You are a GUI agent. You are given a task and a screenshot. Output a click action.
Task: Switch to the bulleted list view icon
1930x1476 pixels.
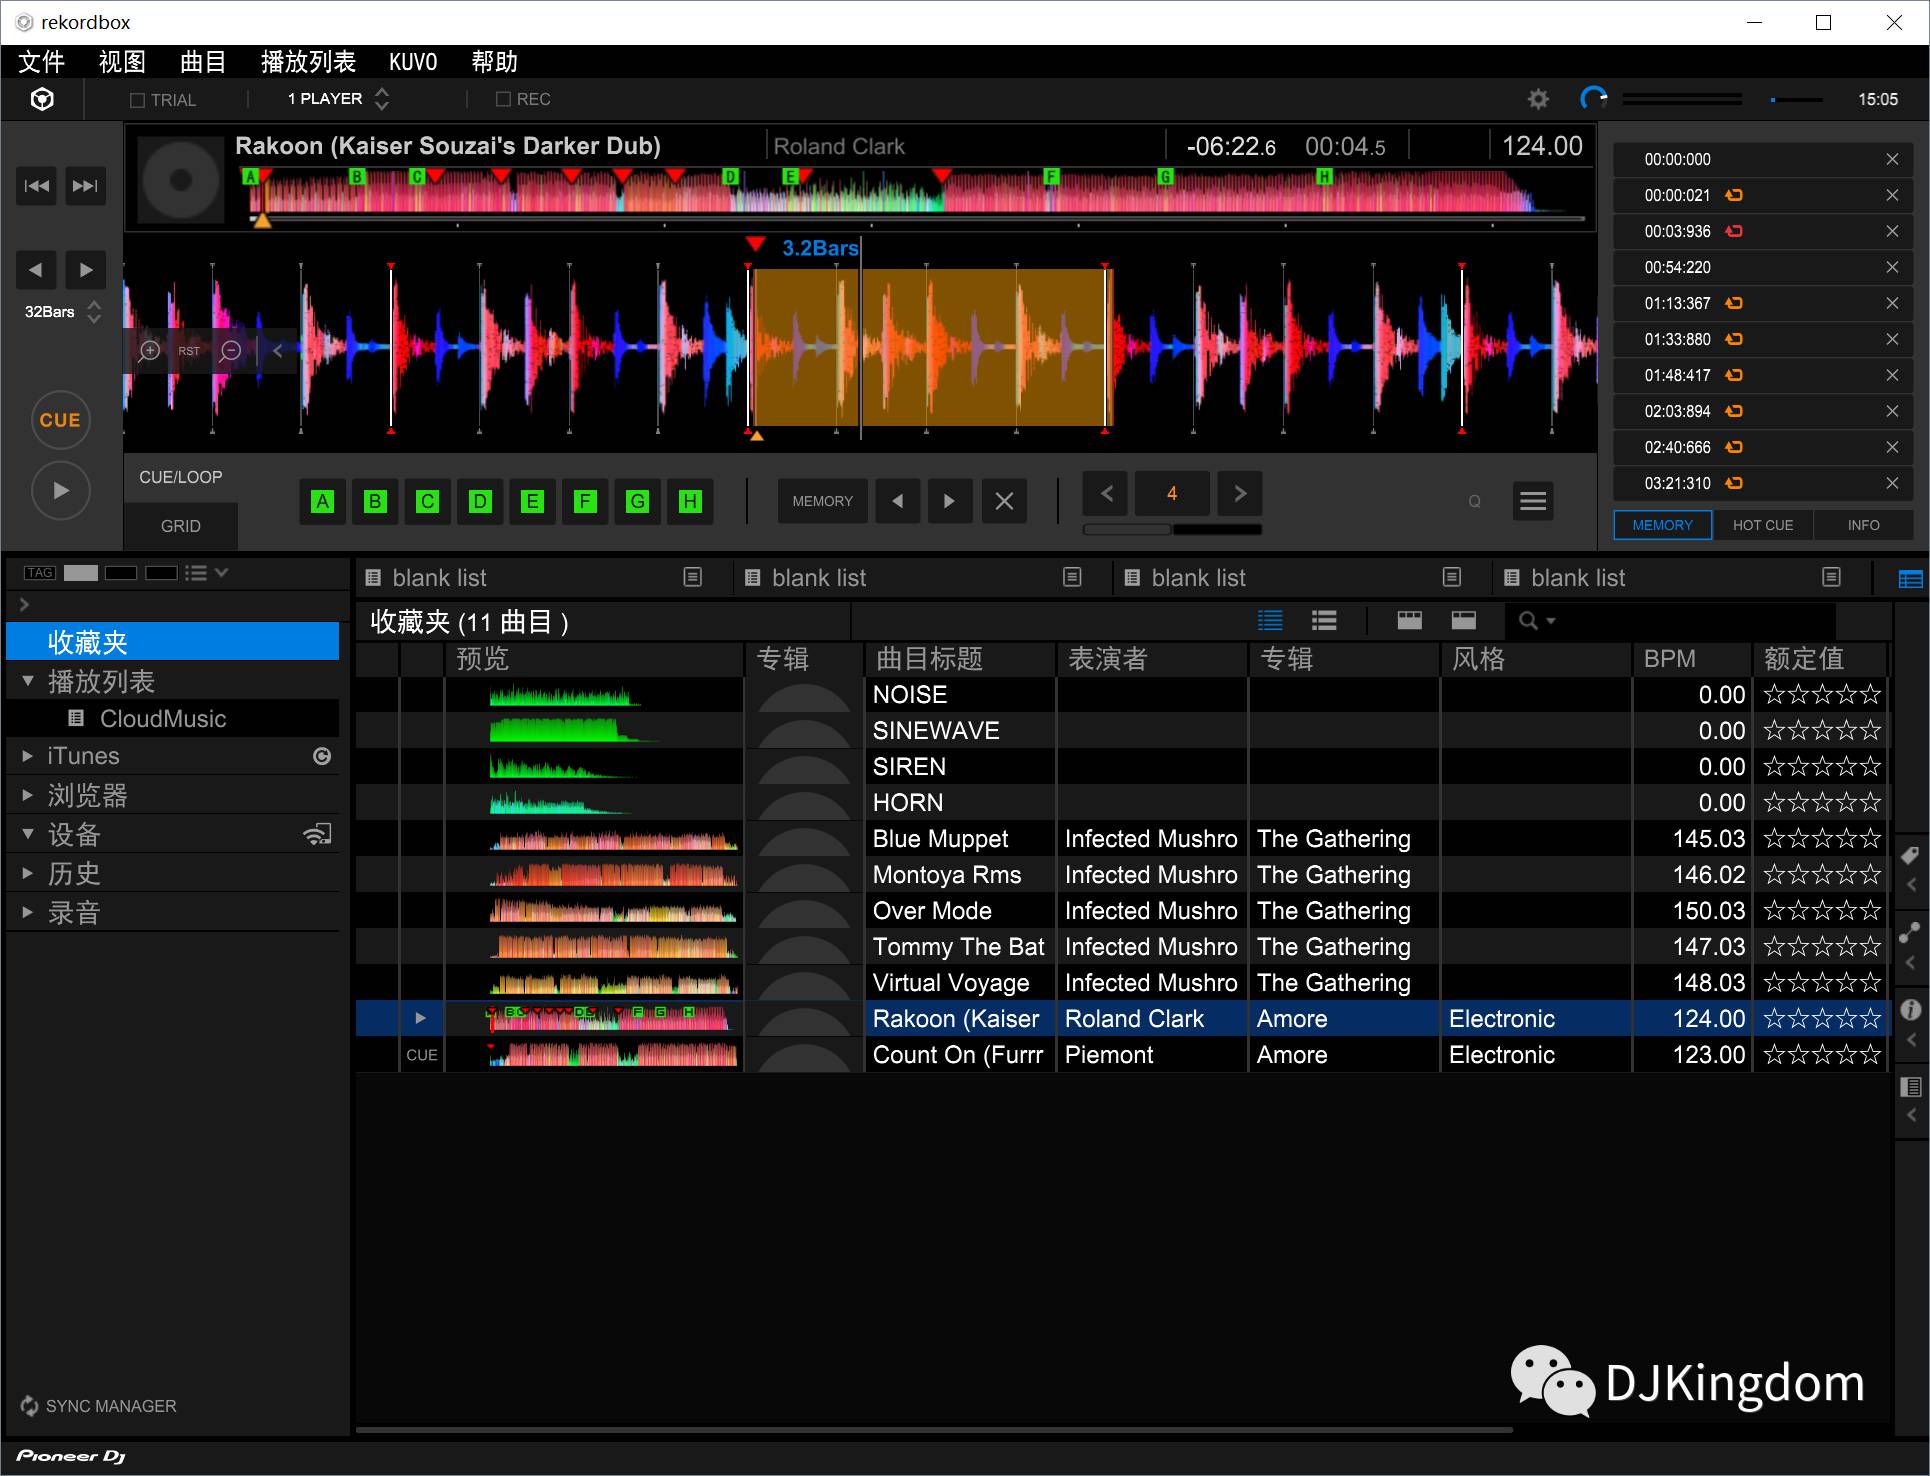tap(1324, 621)
